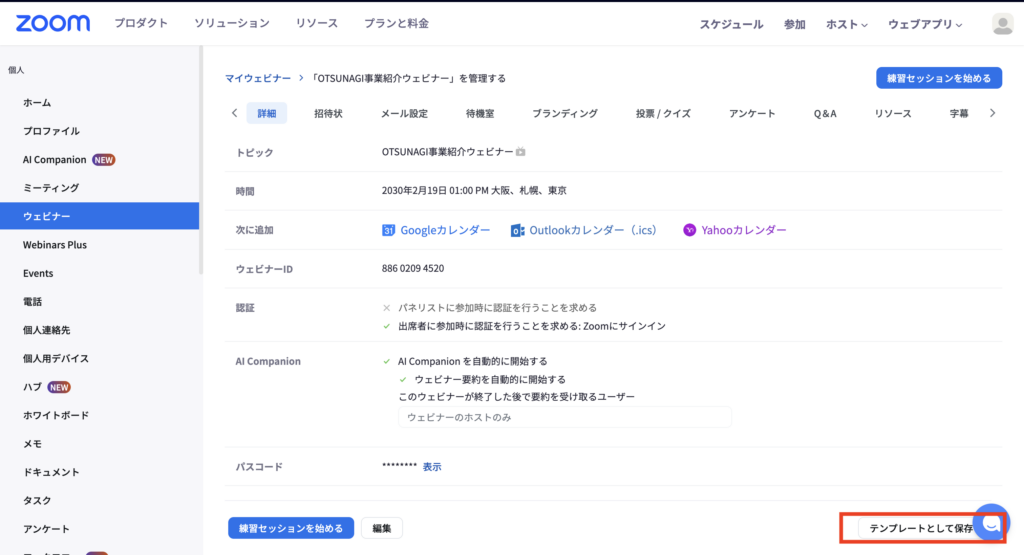Screen dimensions: 1024x555
Task: Expand the ホスト dropdown menu
Action: [x=846, y=24]
